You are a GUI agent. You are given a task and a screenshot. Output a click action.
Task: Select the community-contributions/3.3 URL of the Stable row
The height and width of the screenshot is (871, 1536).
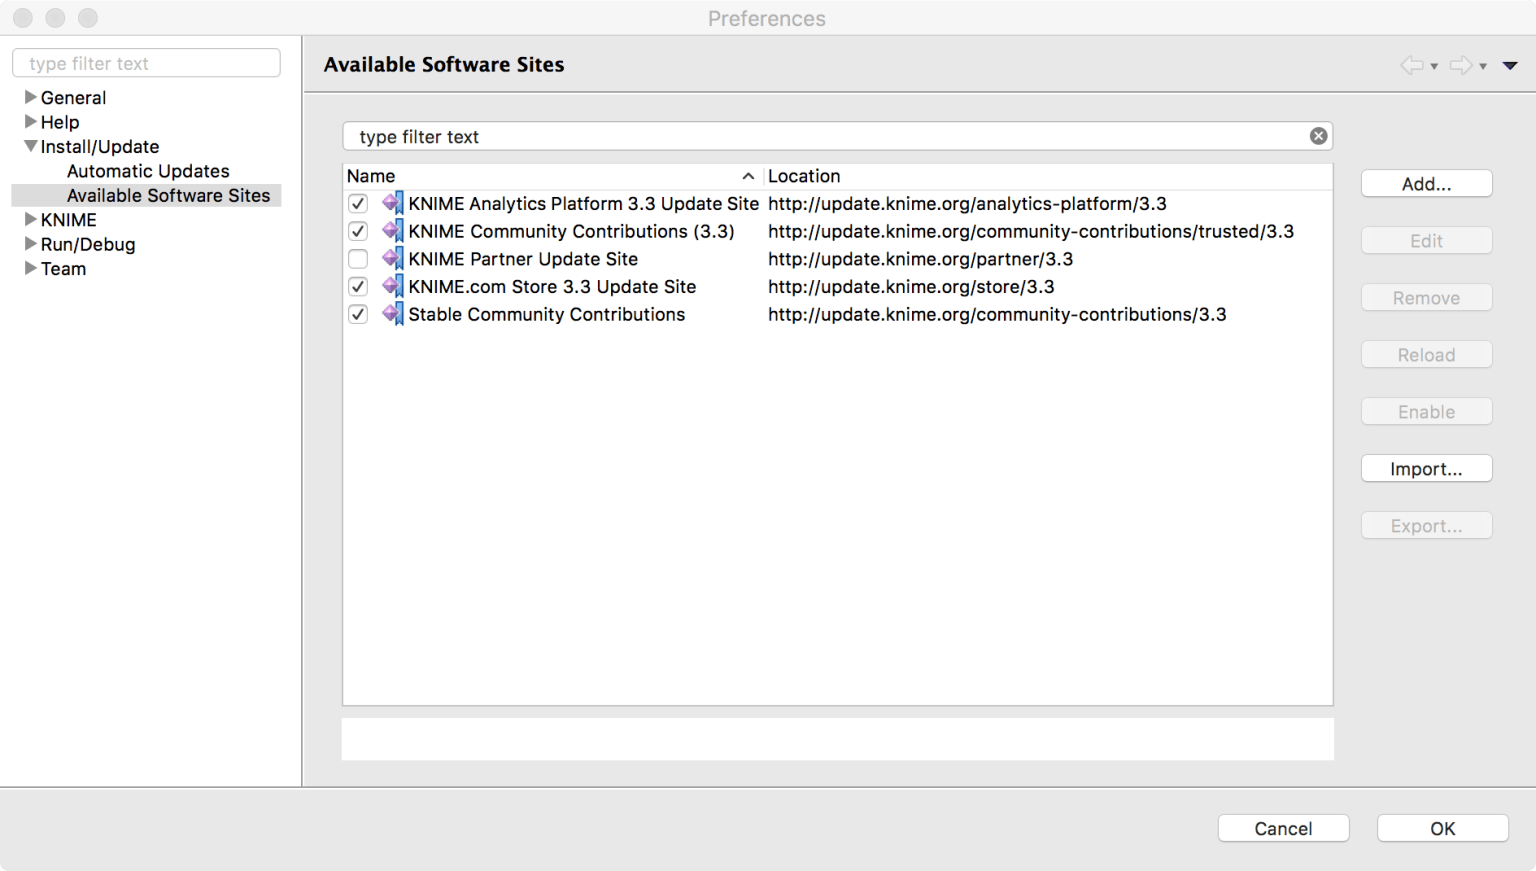997,315
